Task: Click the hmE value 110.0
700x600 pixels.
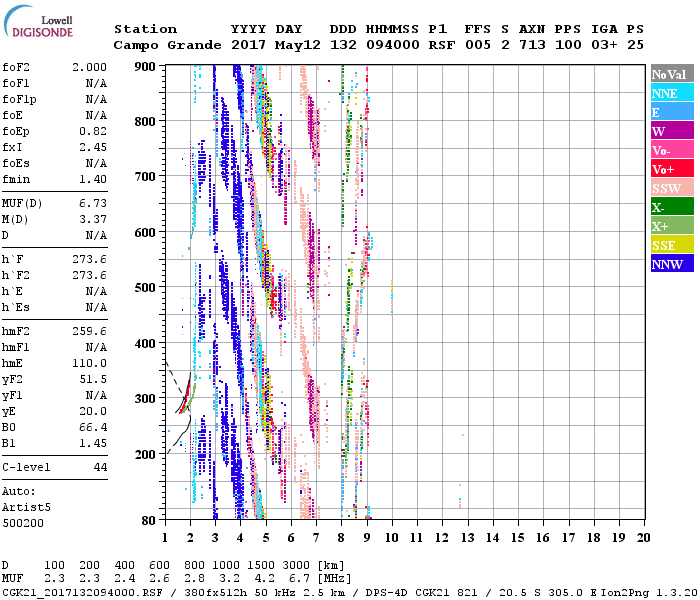Action: click(89, 363)
